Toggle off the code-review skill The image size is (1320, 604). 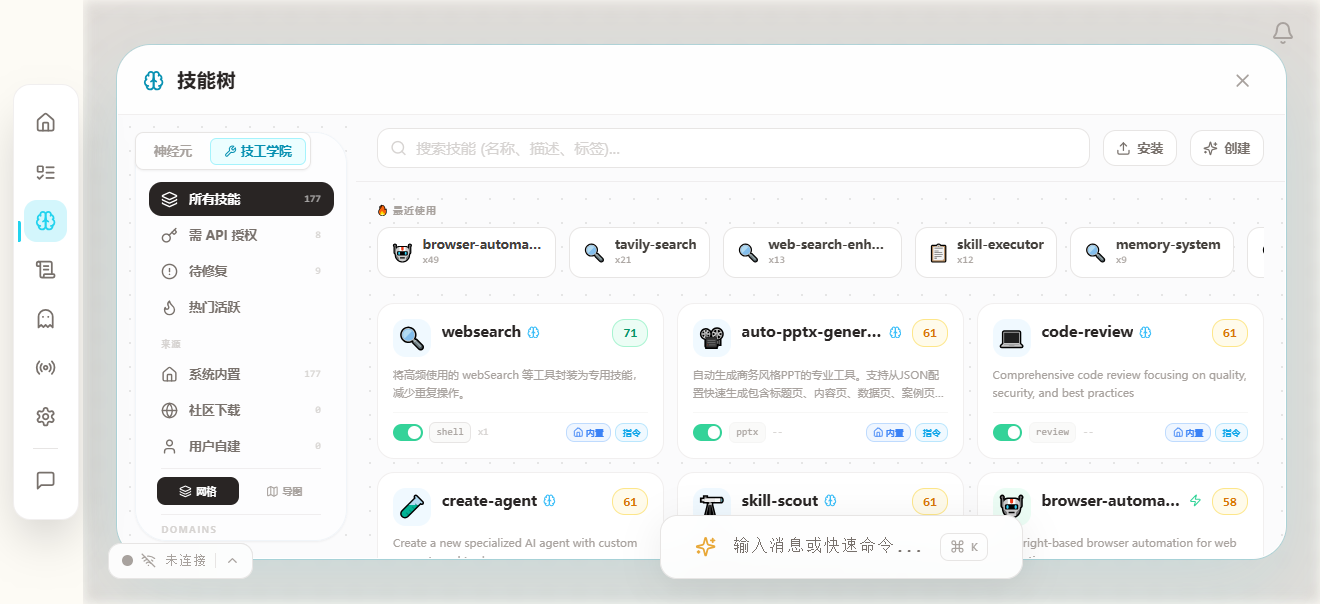click(1007, 432)
